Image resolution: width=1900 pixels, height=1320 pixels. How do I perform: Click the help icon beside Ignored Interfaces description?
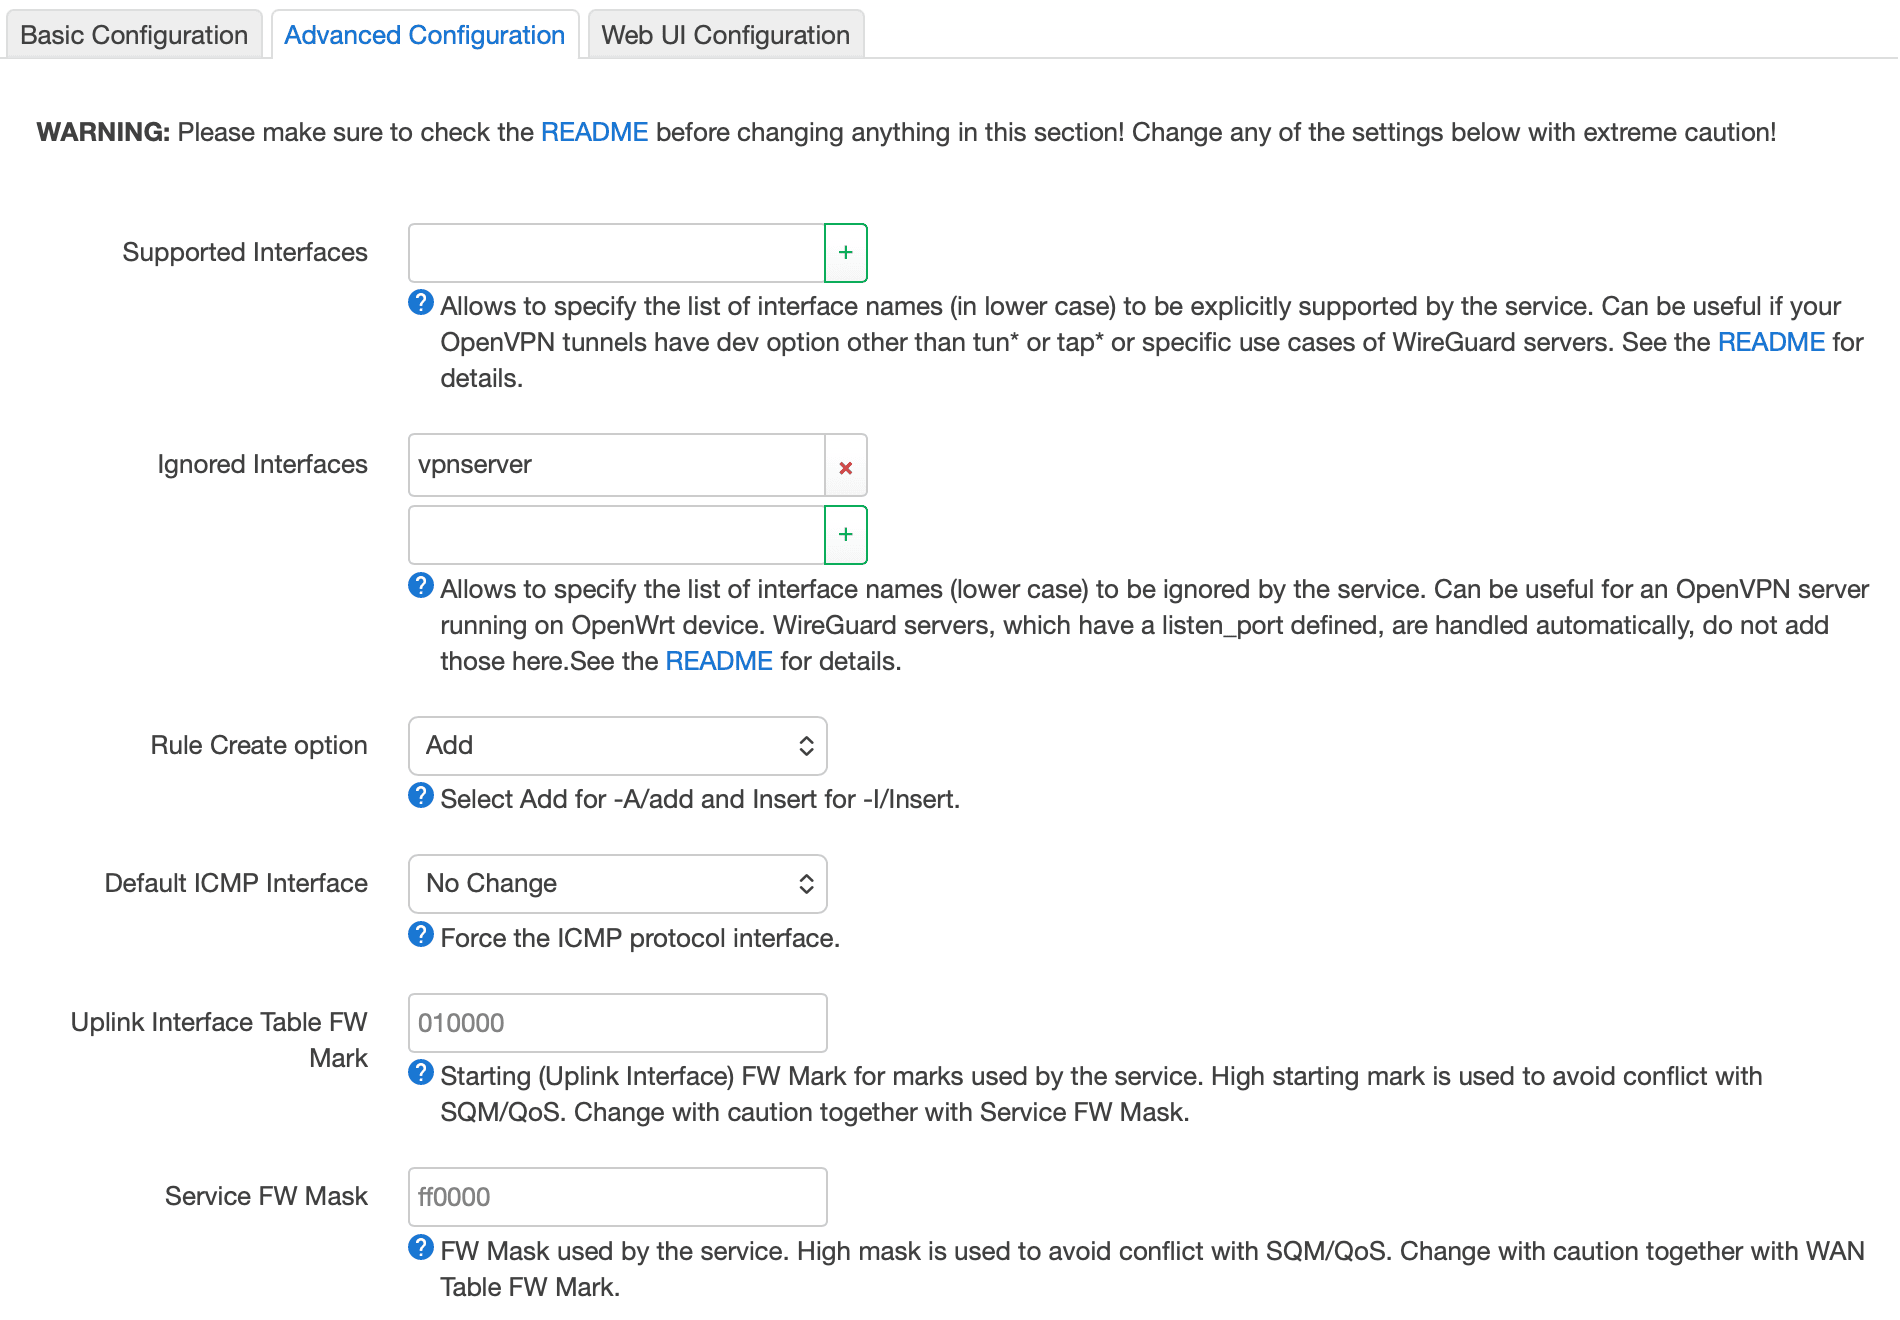tap(420, 582)
